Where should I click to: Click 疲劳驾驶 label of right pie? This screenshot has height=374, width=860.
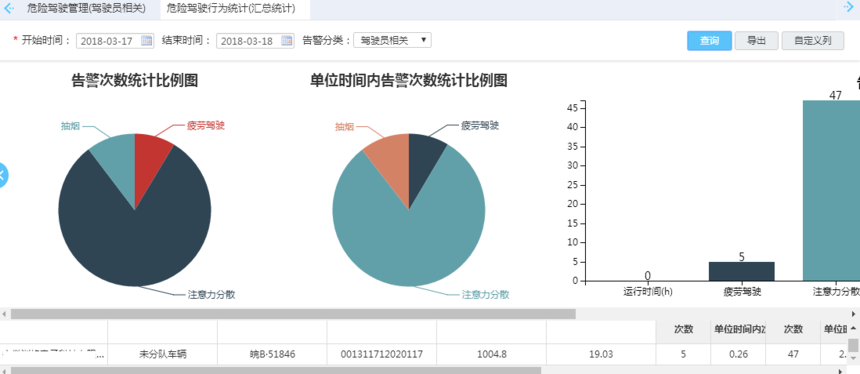click(480, 126)
